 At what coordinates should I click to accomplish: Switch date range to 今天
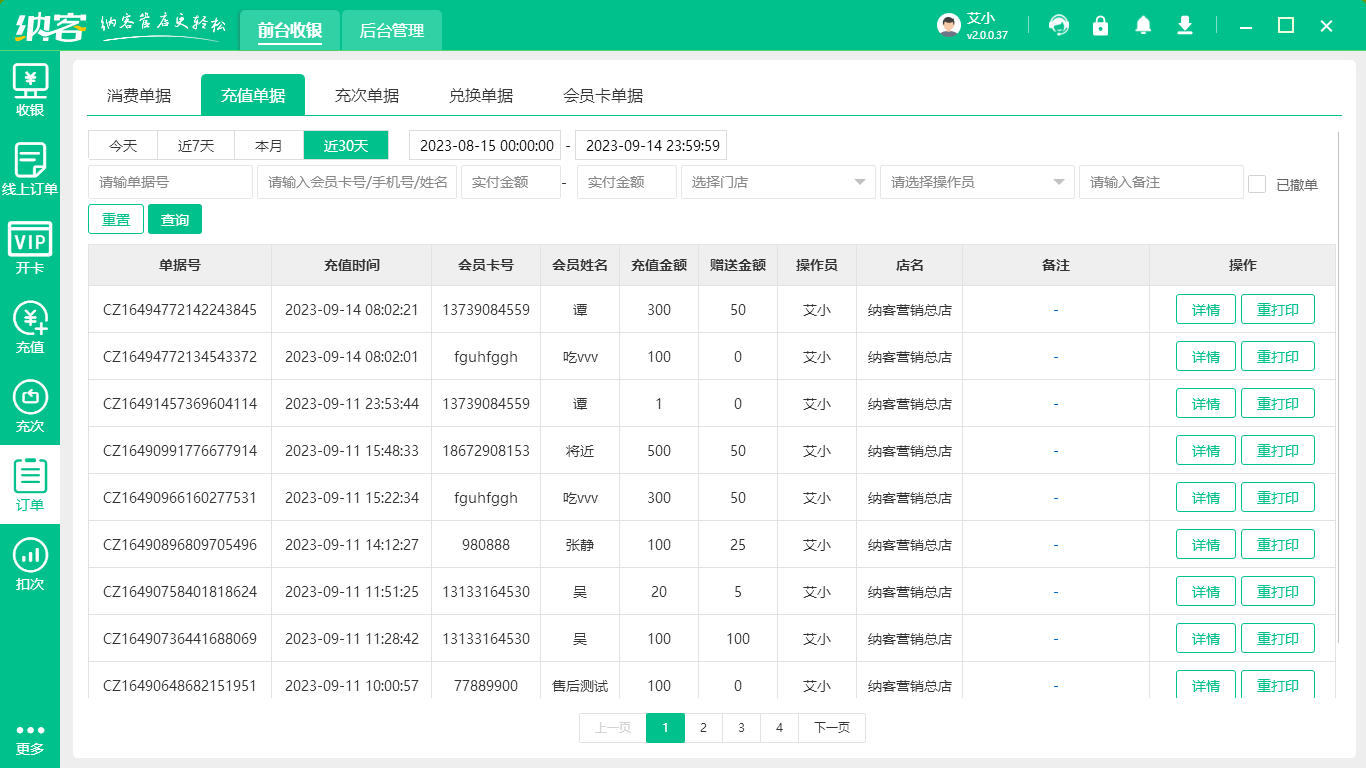coord(122,145)
